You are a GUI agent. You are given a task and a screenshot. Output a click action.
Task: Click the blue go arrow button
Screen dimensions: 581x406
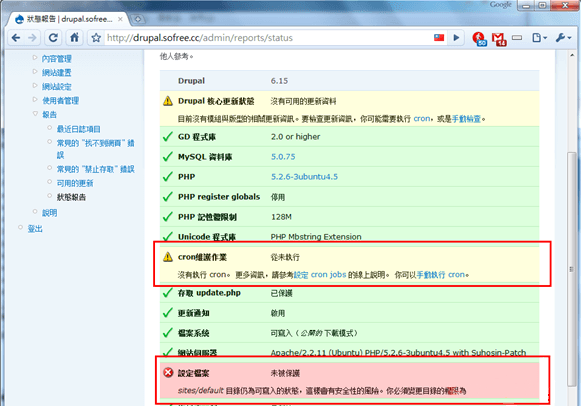(456, 37)
